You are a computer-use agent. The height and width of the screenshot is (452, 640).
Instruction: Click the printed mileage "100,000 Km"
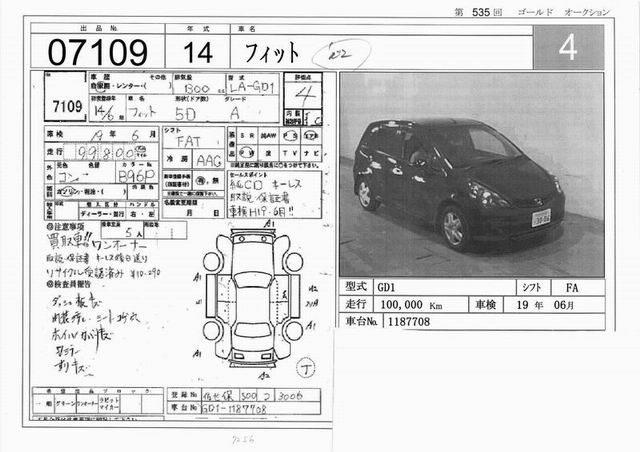point(411,305)
